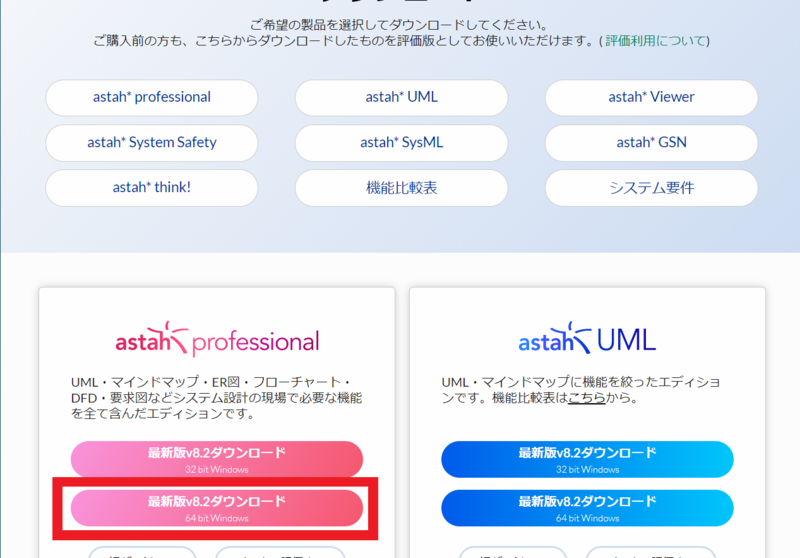Click the text ご希望の製品を選択してダウンロードしてください。
800x558 pixels.
[399, 24]
